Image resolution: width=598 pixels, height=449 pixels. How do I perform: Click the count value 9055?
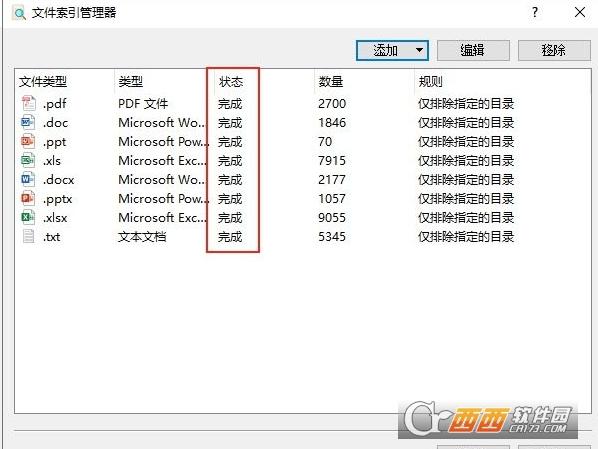point(332,217)
